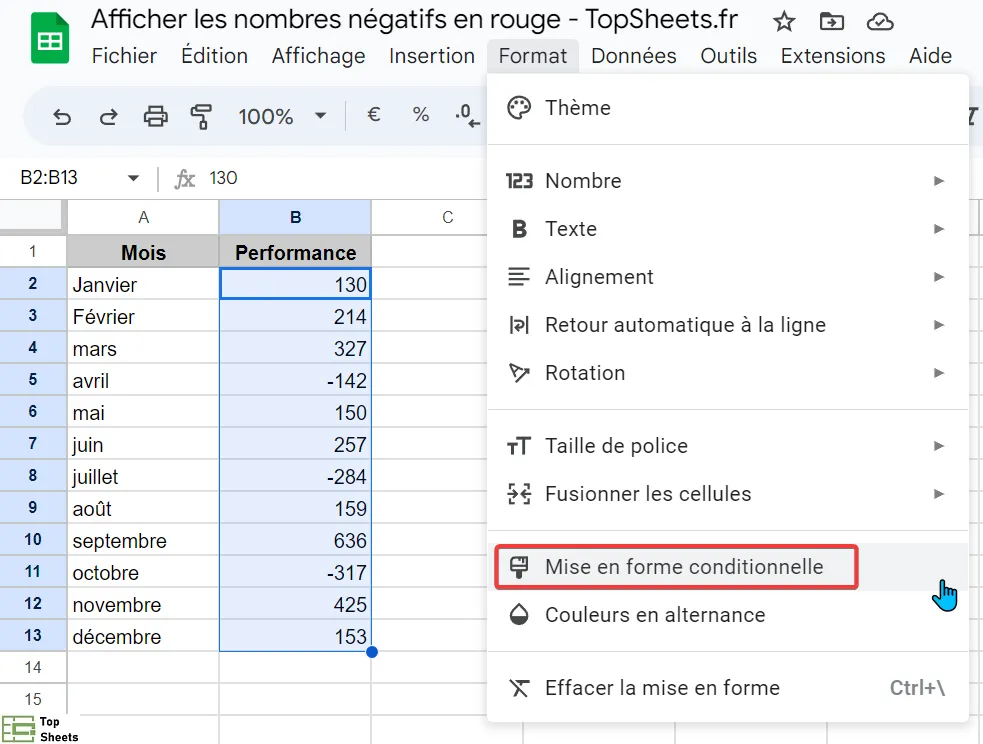
Task: Select the cell containing décembre
Action: 144,636
